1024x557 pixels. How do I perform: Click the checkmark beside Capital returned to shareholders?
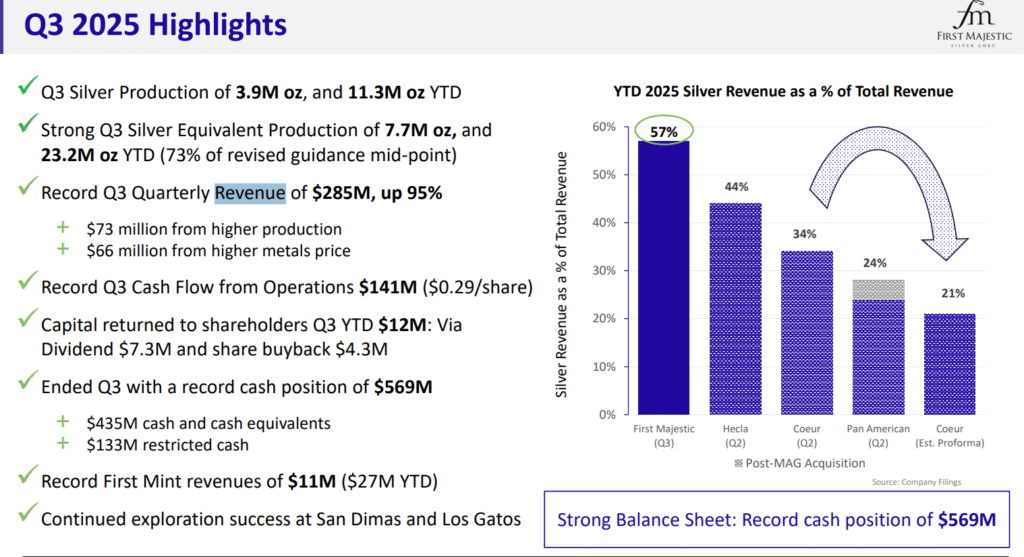[28, 322]
